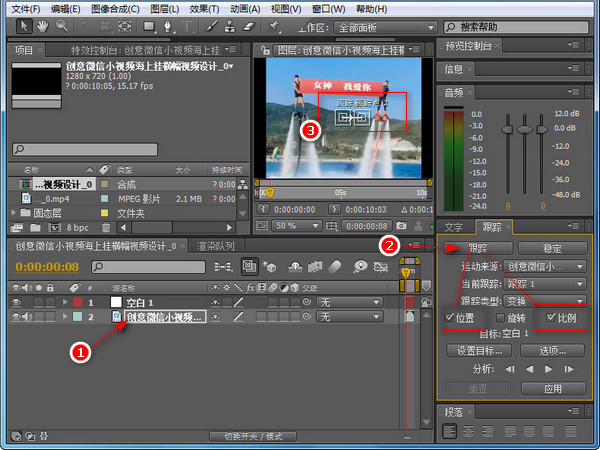The width and height of the screenshot is (600, 450).
Task: Toggle the frame blending icon in timeline
Action: (x=315, y=267)
